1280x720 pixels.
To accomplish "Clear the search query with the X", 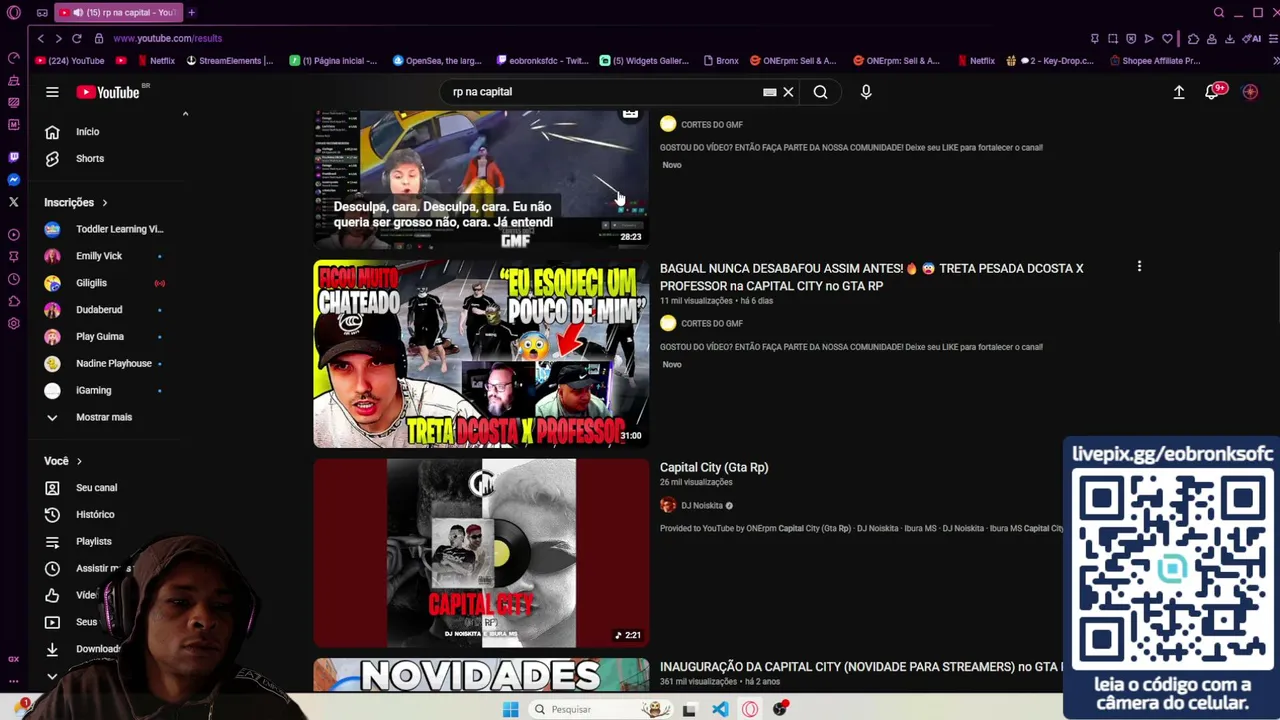I will pyautogui.click(x=788, y=92).
